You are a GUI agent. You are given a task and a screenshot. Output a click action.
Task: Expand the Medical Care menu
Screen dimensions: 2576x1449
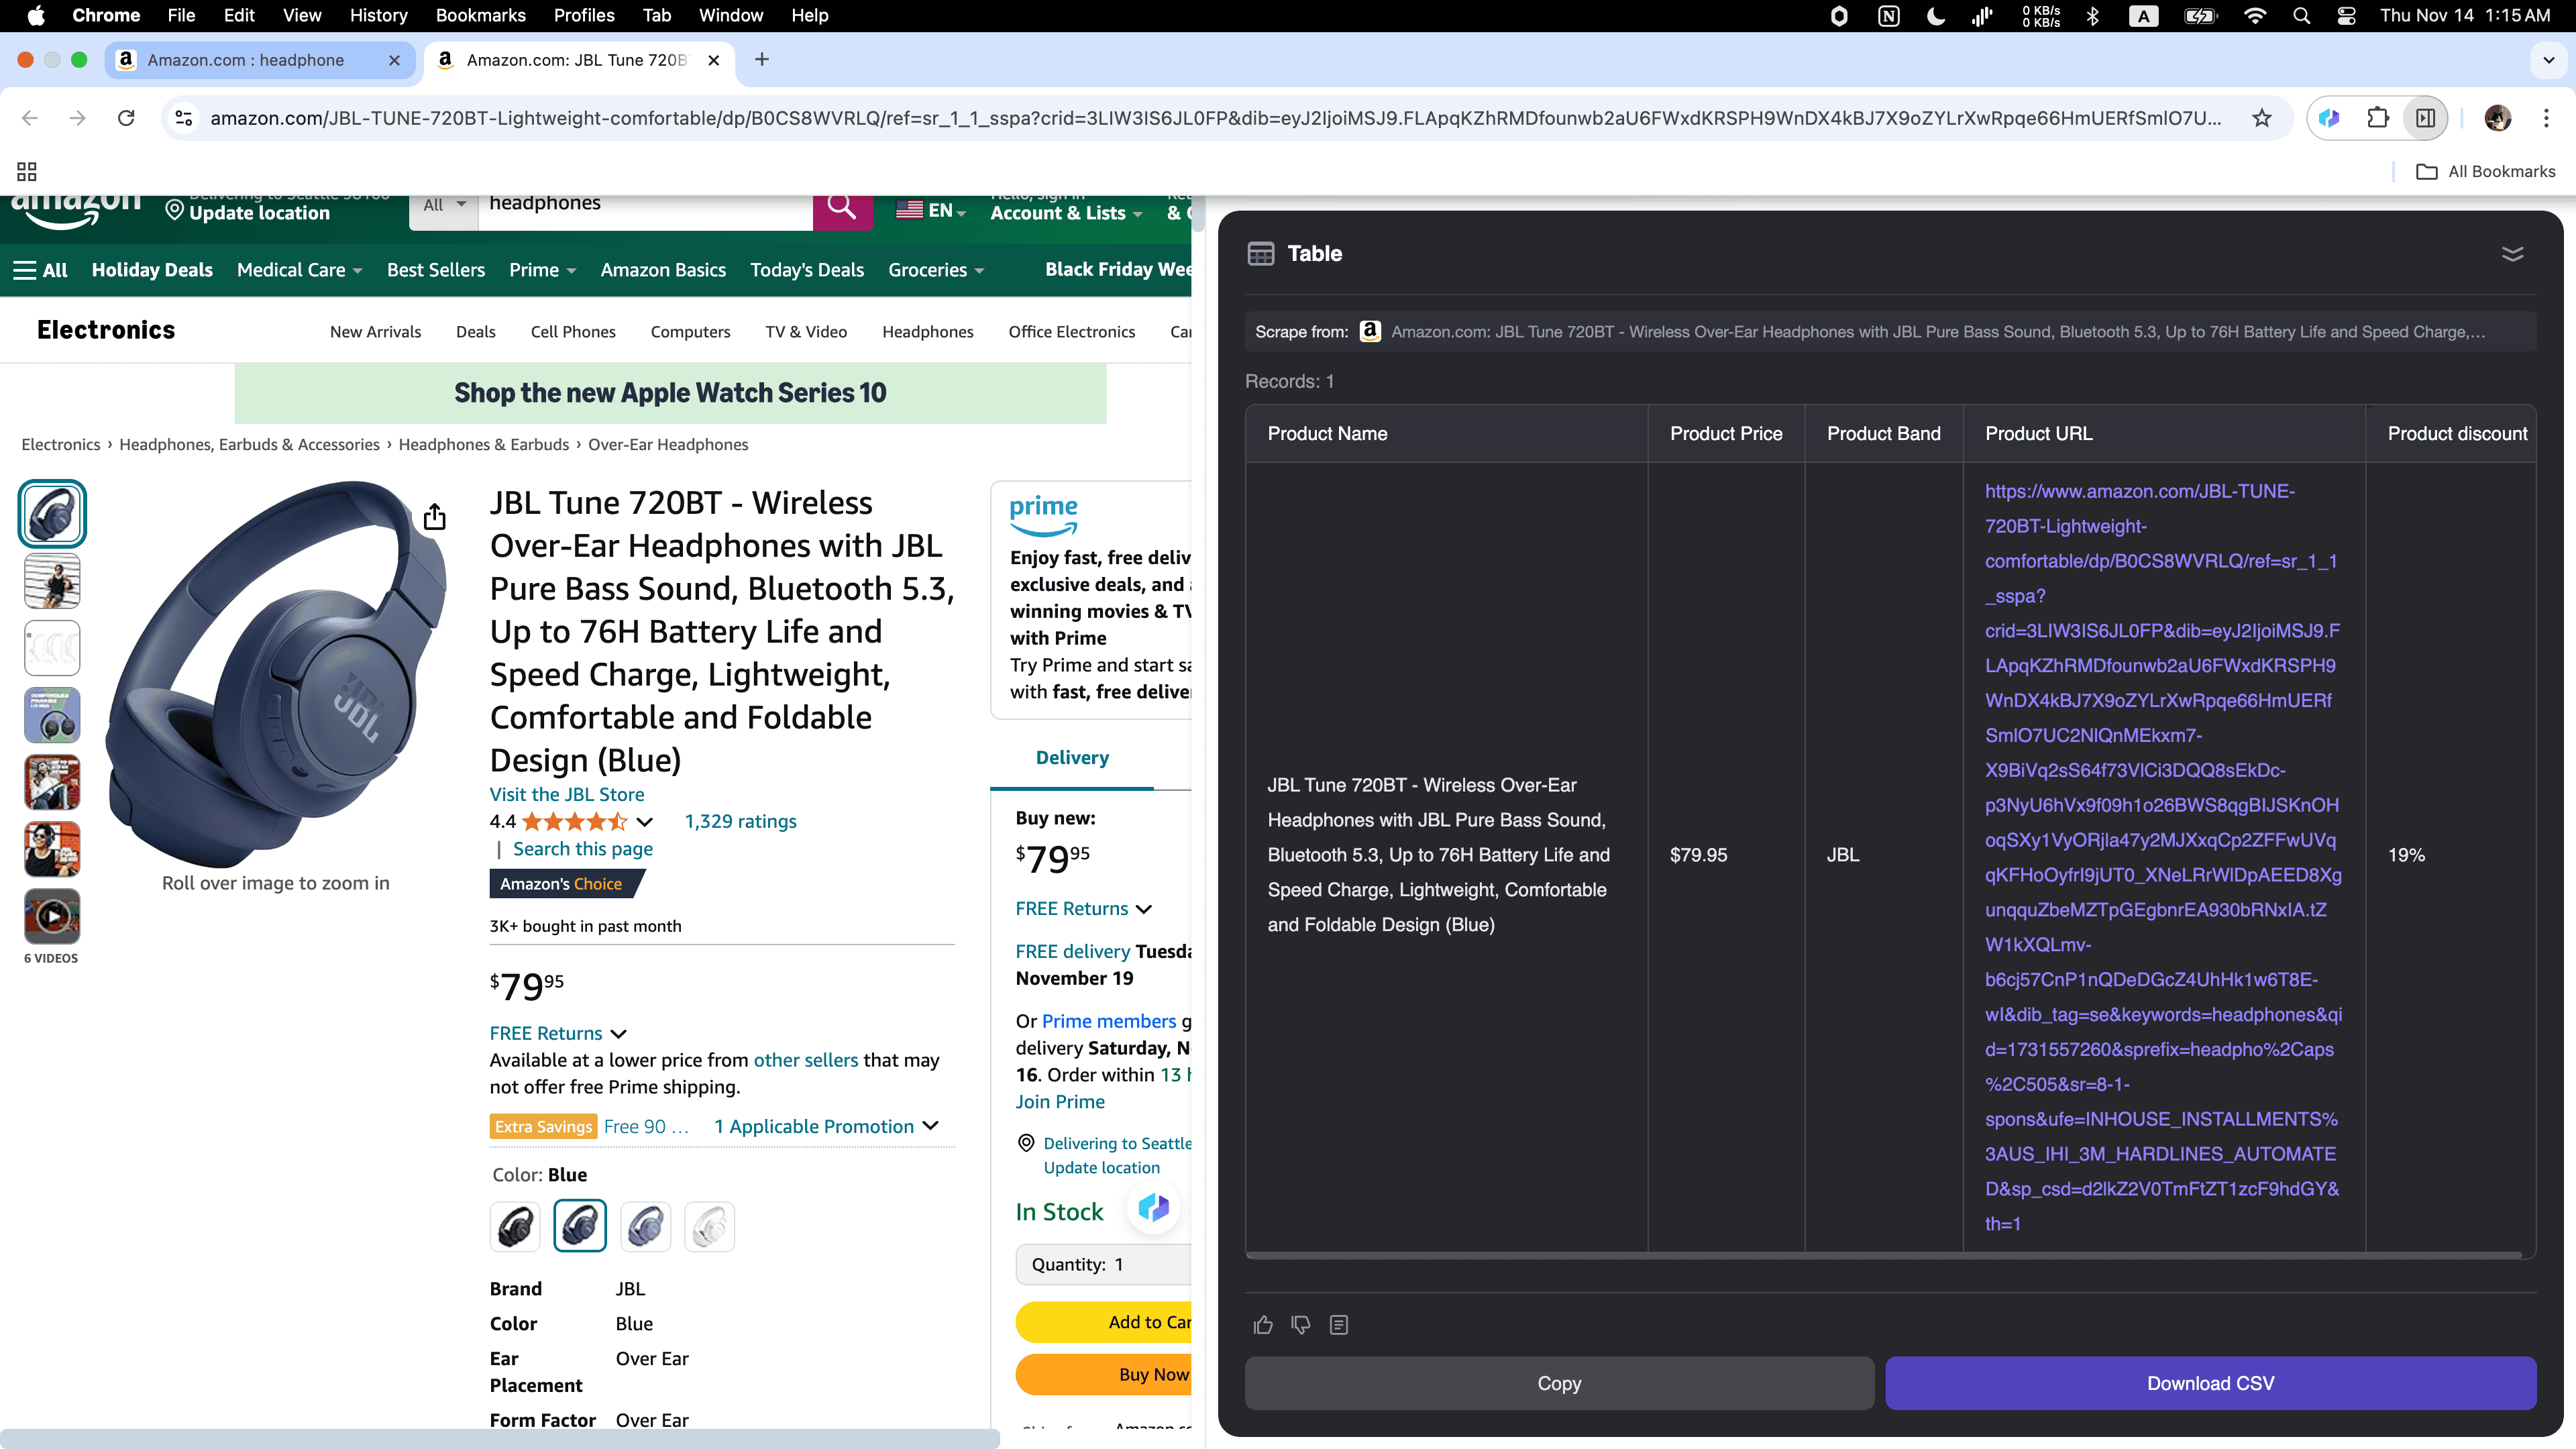pos(299,270)
